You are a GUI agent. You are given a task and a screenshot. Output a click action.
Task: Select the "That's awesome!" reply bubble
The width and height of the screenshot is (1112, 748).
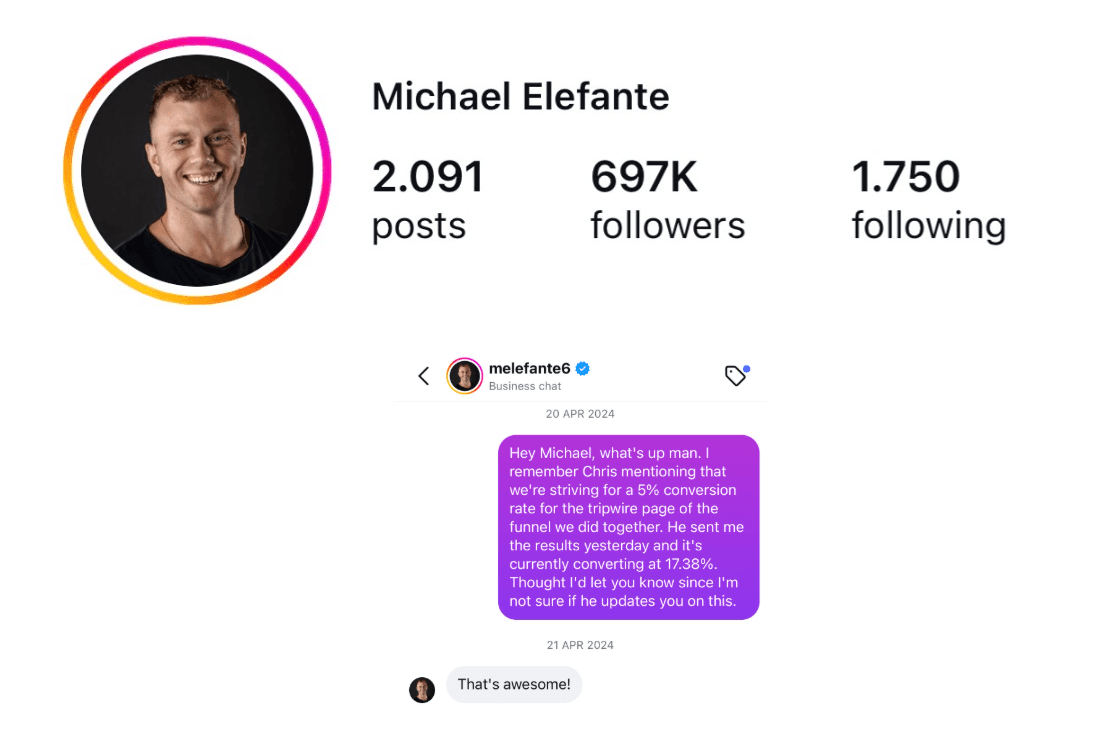(x=513, y=684)
